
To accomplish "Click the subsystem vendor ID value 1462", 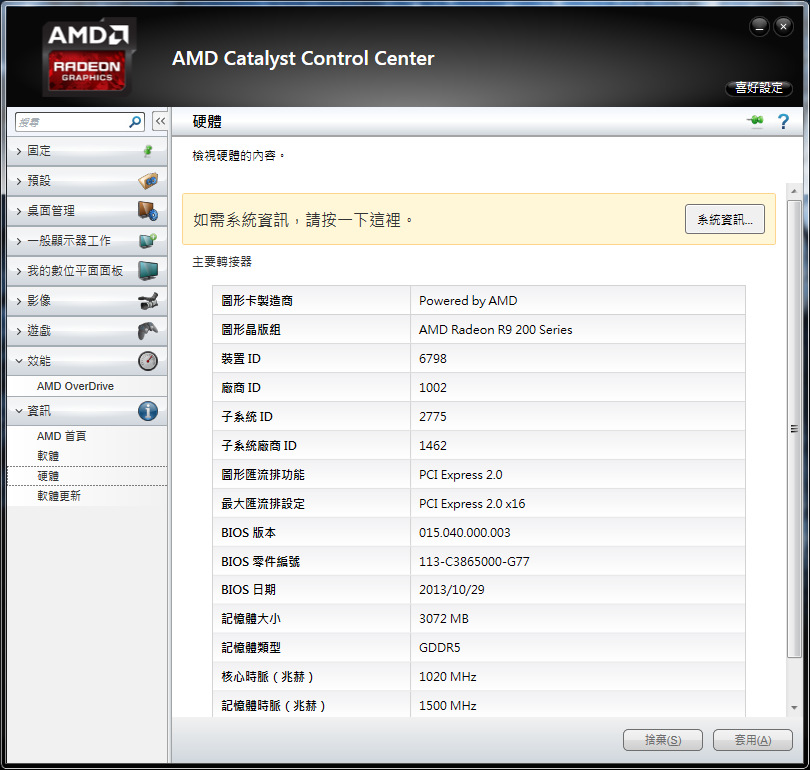I will (x=433, y=445).
